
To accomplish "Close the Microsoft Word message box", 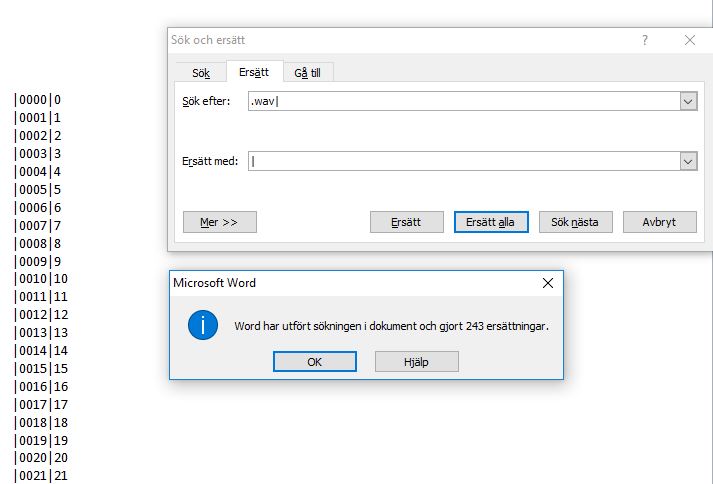I will coord(547,283).
